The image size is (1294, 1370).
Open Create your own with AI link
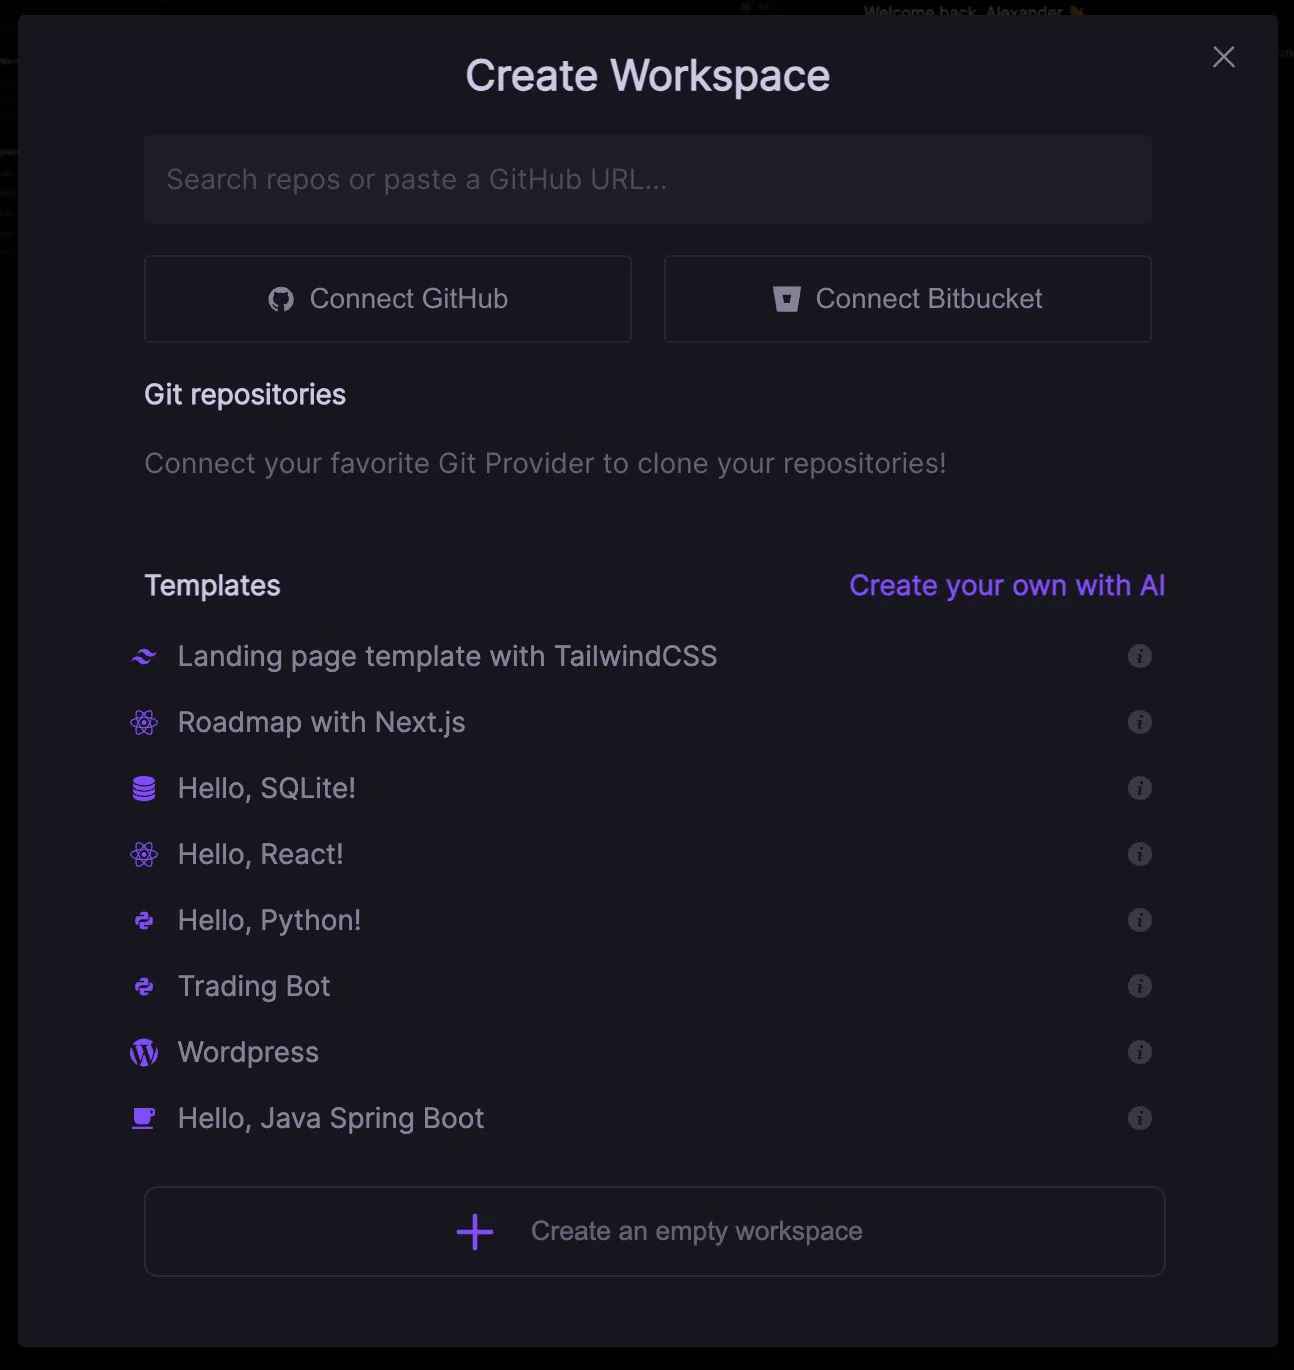tap(1006, 585)
